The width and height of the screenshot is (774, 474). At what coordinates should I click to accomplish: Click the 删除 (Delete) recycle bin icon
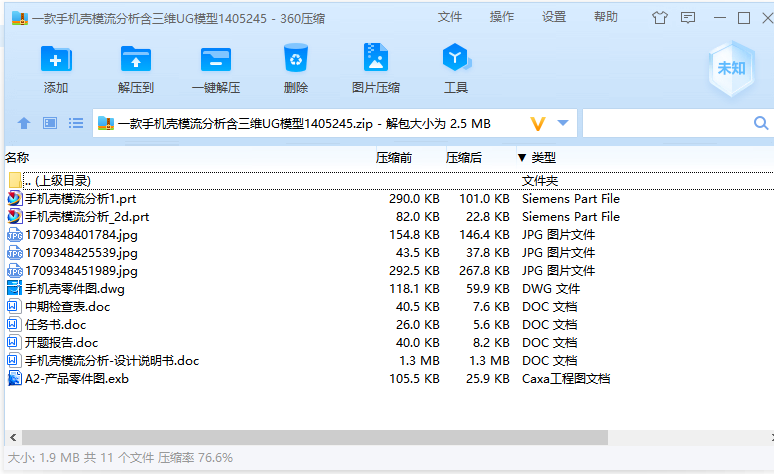(296, 59)
